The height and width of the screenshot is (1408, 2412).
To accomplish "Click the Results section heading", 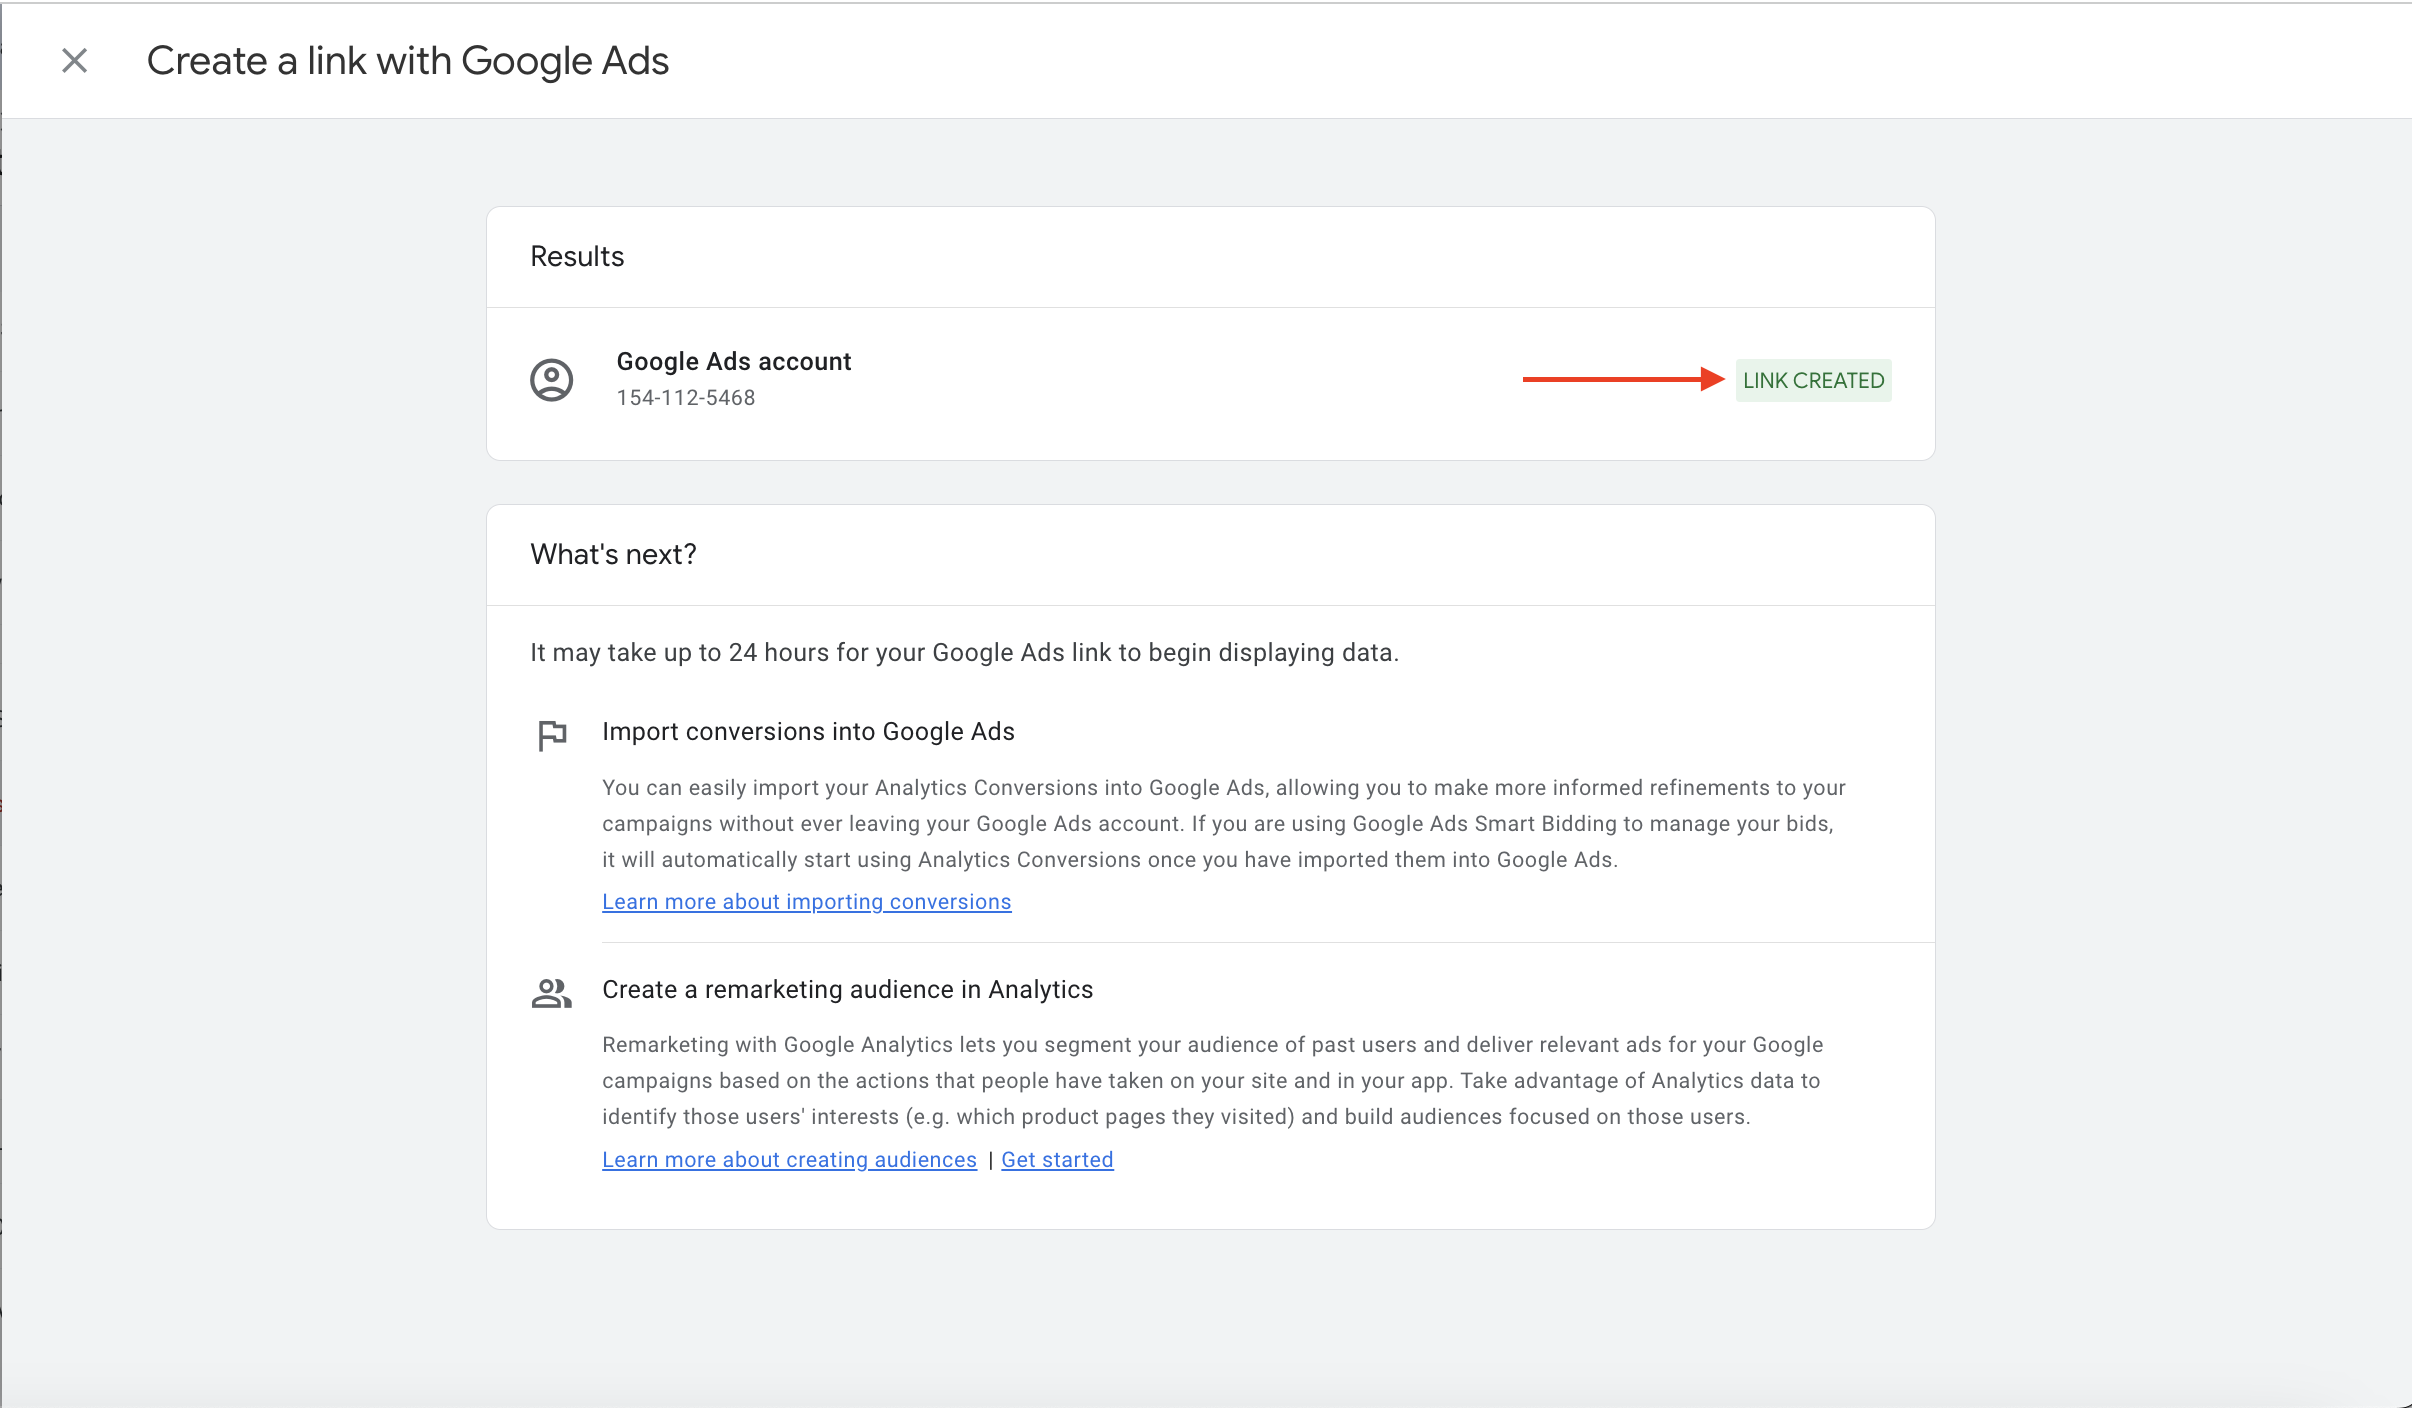I will tap(577, 257).
